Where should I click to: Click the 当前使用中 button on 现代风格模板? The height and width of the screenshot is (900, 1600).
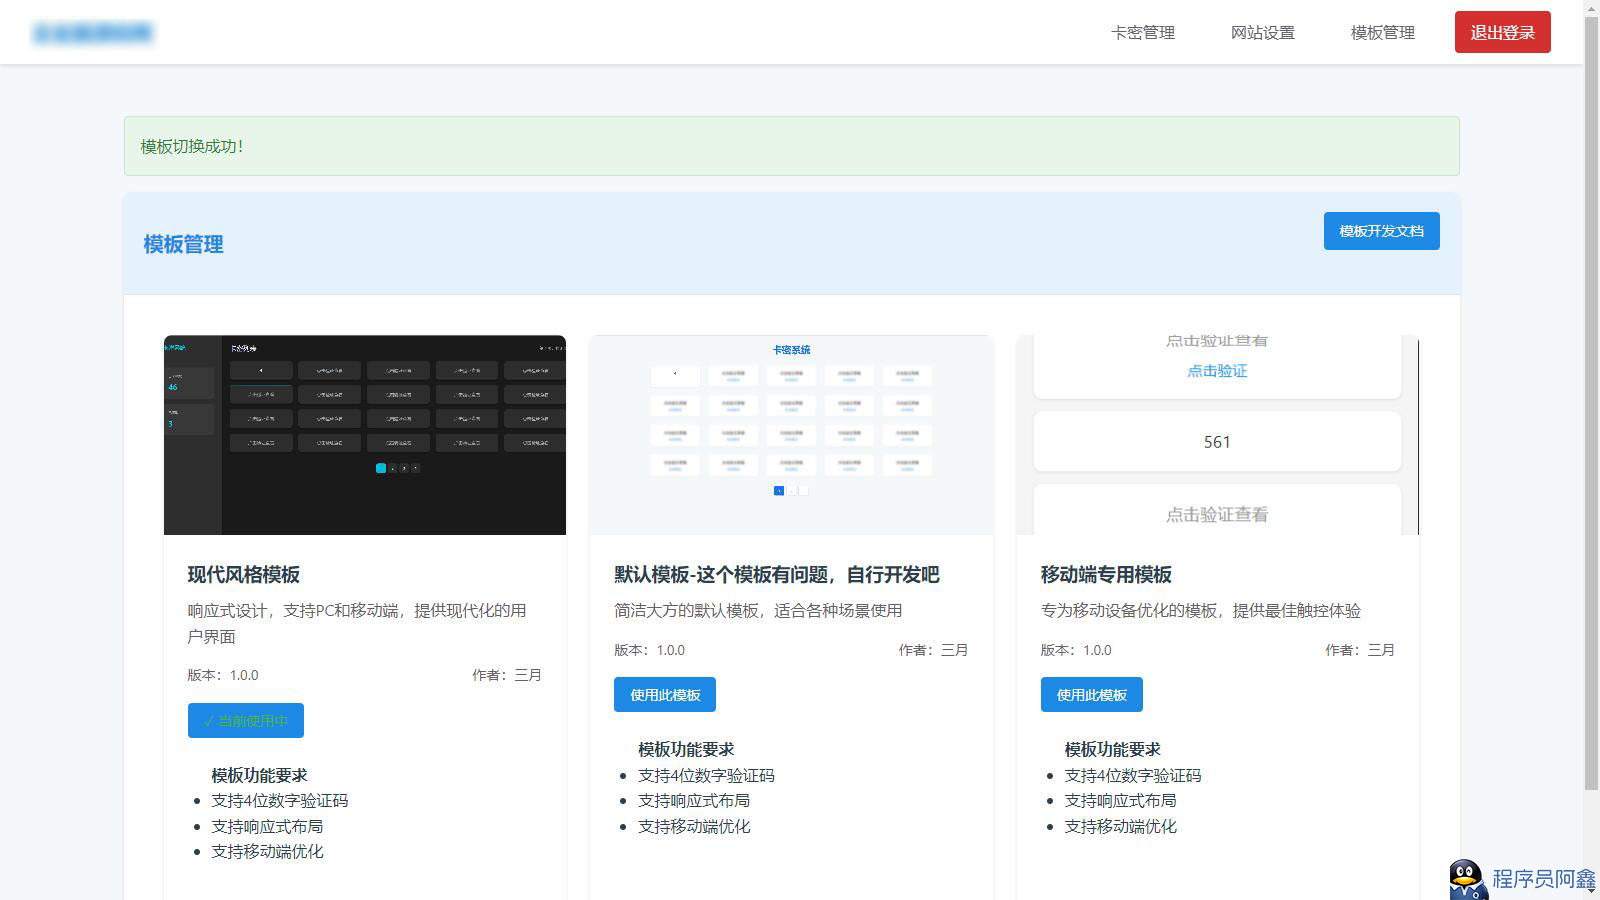click(x=246, y=720)
